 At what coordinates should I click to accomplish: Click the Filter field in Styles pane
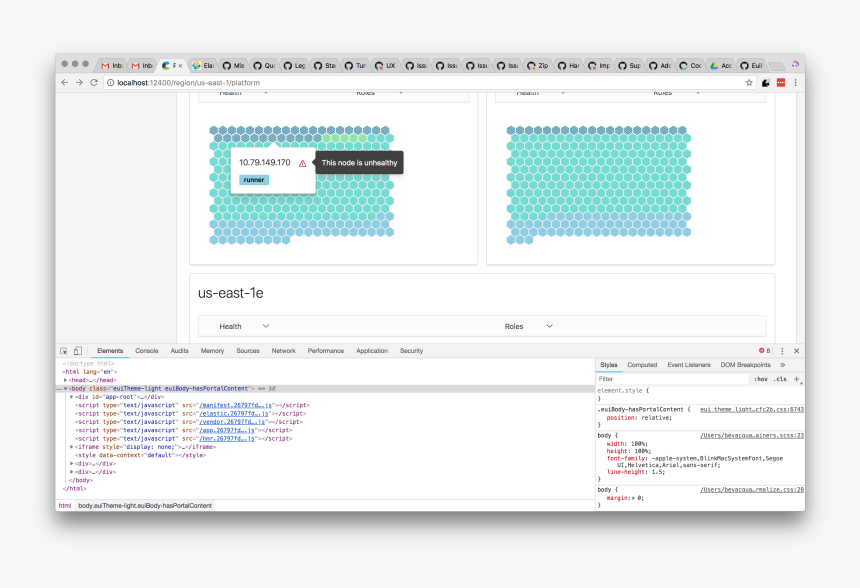tap(670, 379)
